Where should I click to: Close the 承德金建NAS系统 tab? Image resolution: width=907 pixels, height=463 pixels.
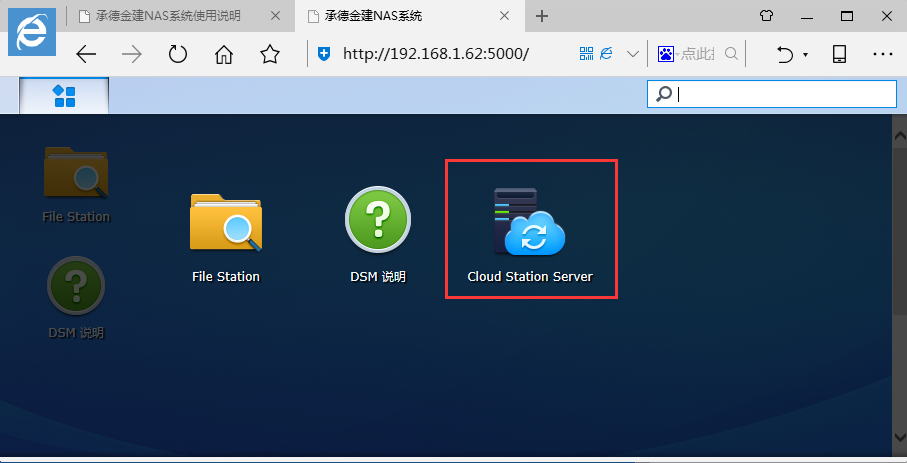[x=504, y=16]
